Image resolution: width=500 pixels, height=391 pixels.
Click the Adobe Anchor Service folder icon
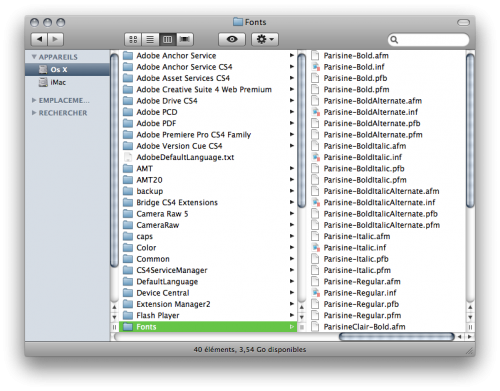(x=128, y=56)
